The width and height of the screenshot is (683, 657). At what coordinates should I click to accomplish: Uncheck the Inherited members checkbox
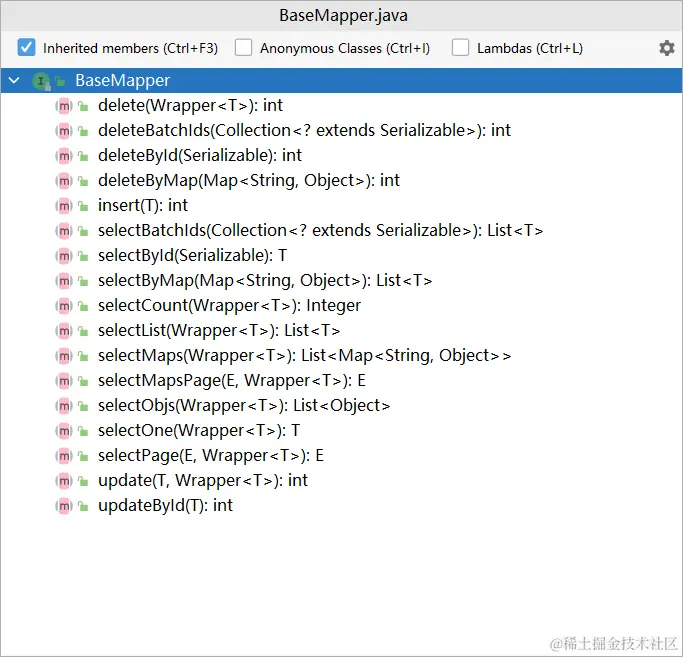click(26, 47)
